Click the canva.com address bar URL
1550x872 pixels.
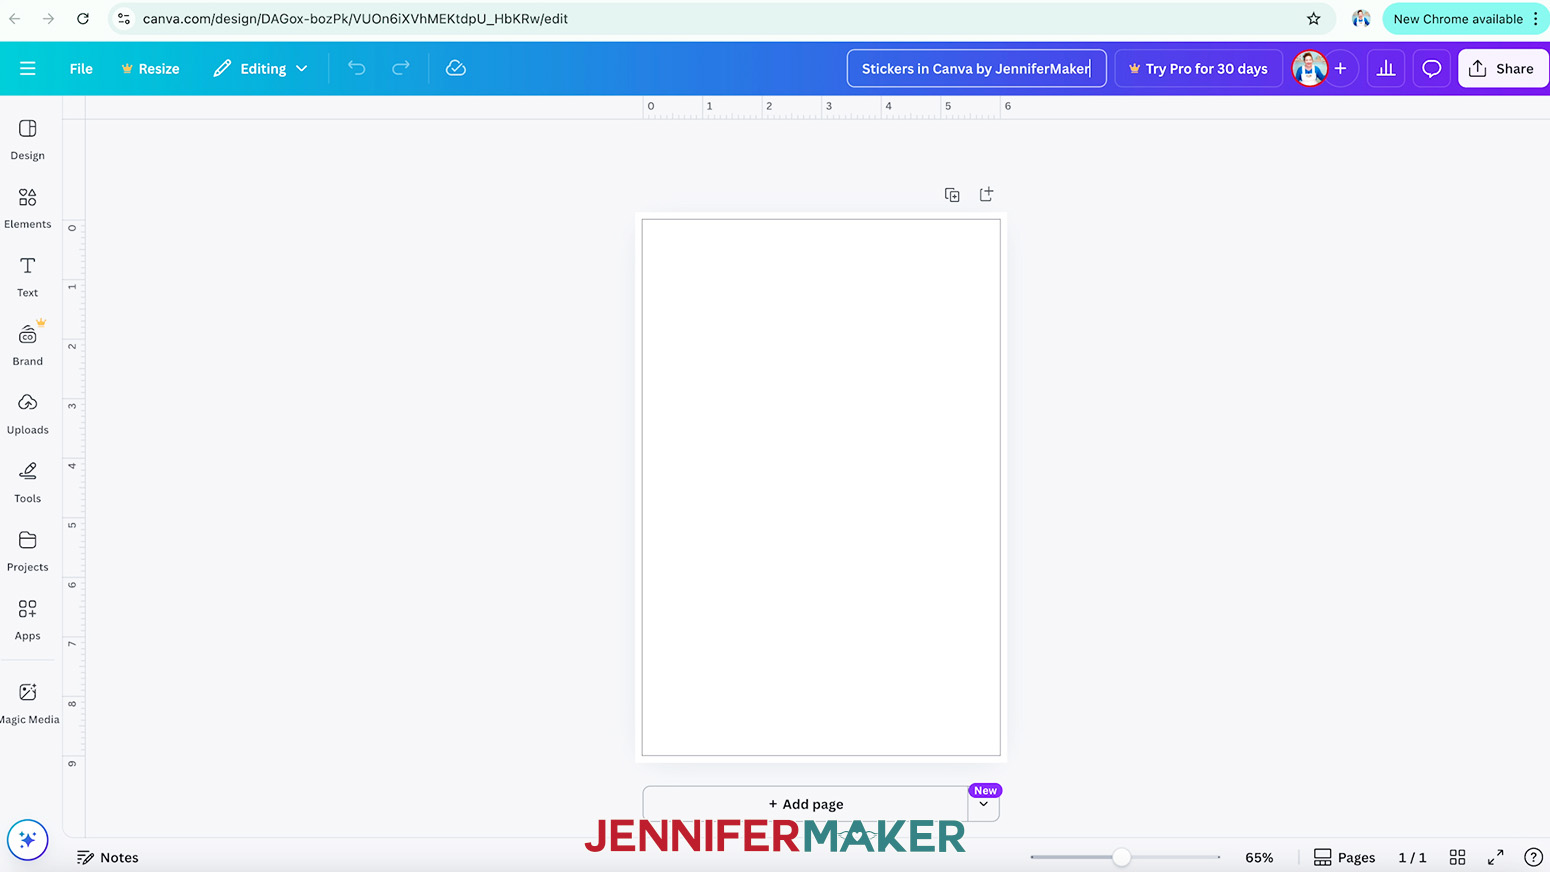[355, 18]
